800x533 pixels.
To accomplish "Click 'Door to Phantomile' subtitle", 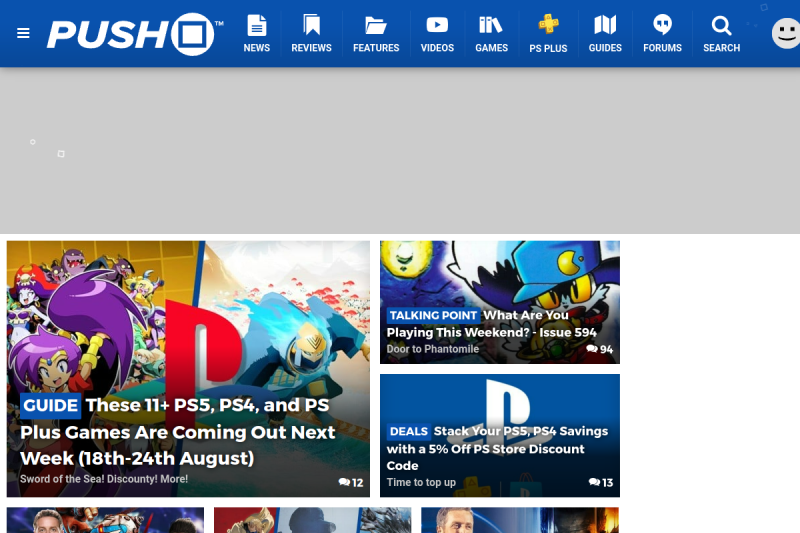I will (433, 349).
